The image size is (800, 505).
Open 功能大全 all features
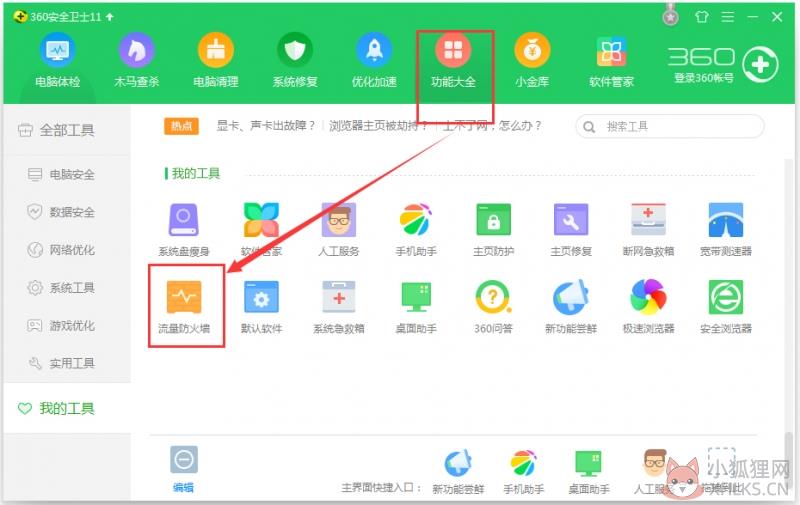pos(453,60)
